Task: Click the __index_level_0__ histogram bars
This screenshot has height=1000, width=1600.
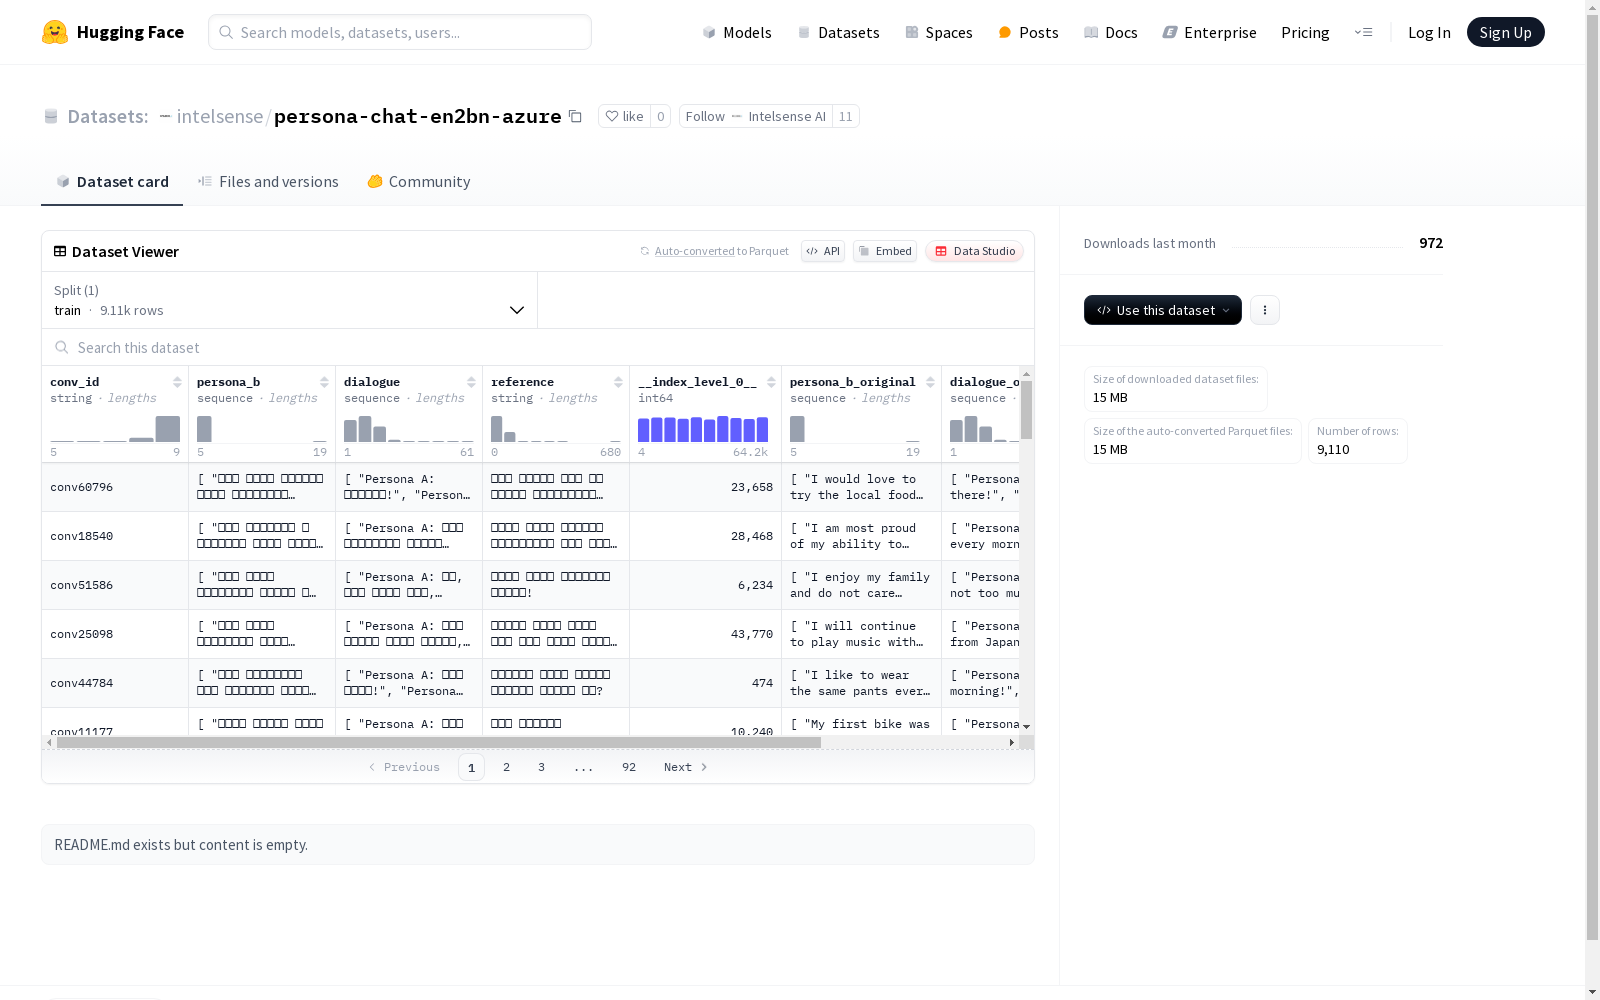Action: 703,428
